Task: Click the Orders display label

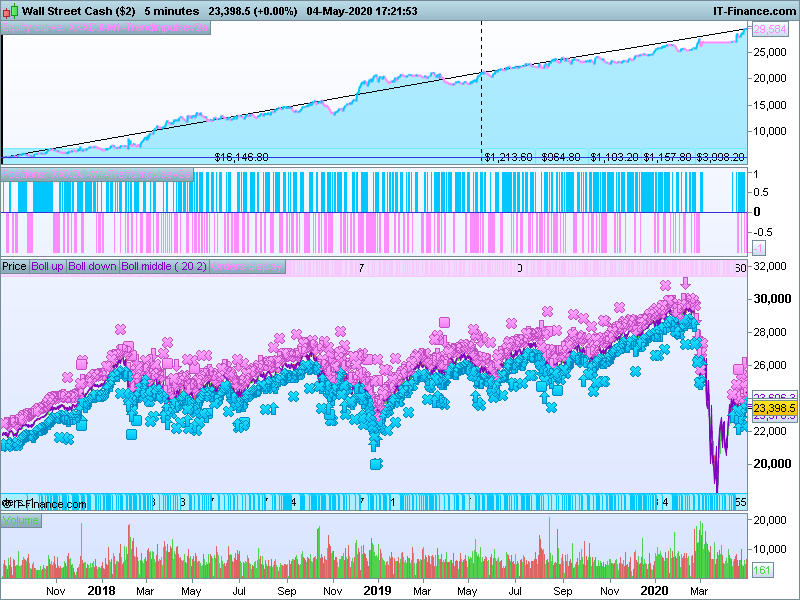Action: click(247, 266)
